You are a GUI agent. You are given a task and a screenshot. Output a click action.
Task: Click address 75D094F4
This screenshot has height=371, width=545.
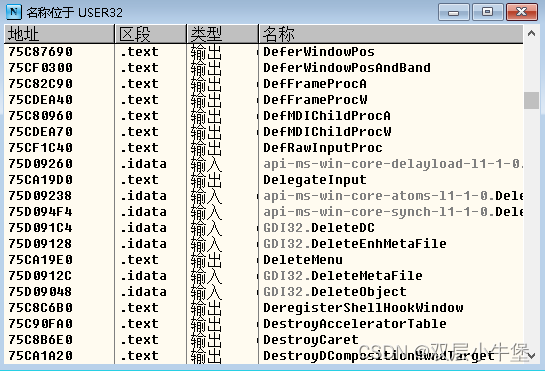coord(41,212)
